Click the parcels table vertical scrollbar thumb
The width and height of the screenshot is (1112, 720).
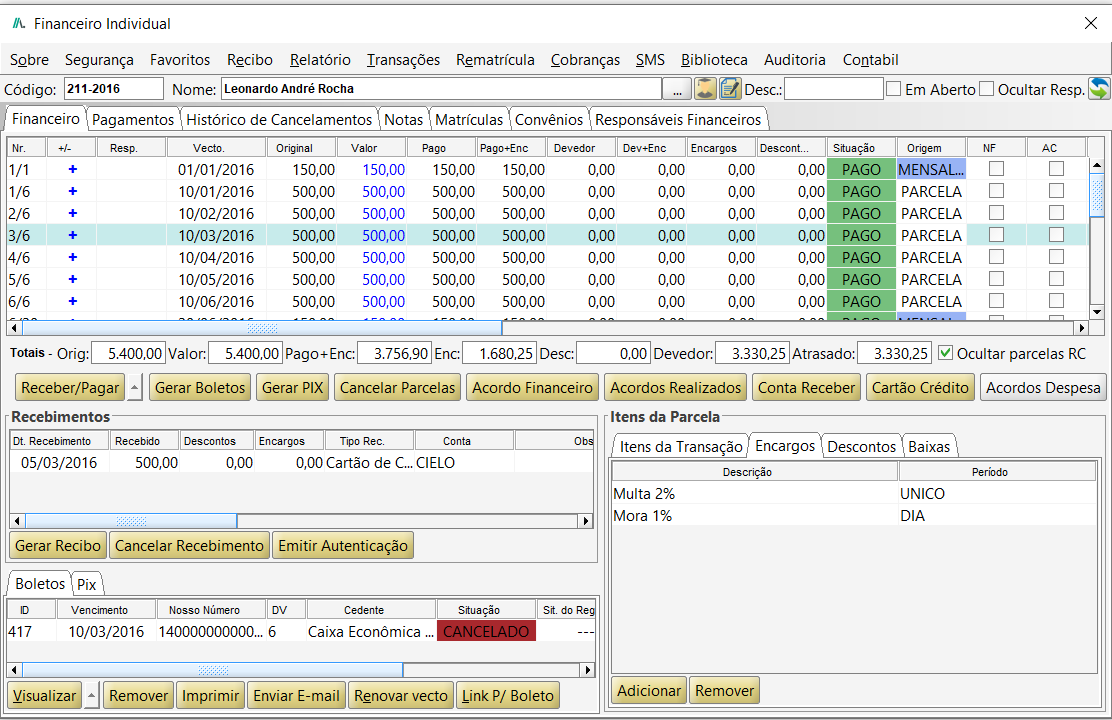[x=1096, y=194]
